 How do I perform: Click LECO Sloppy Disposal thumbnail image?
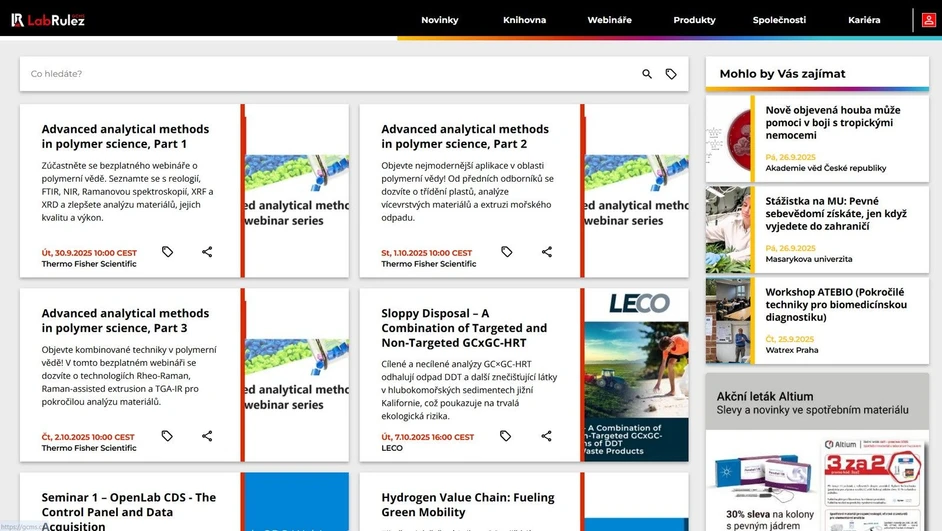tap(636, 375)
